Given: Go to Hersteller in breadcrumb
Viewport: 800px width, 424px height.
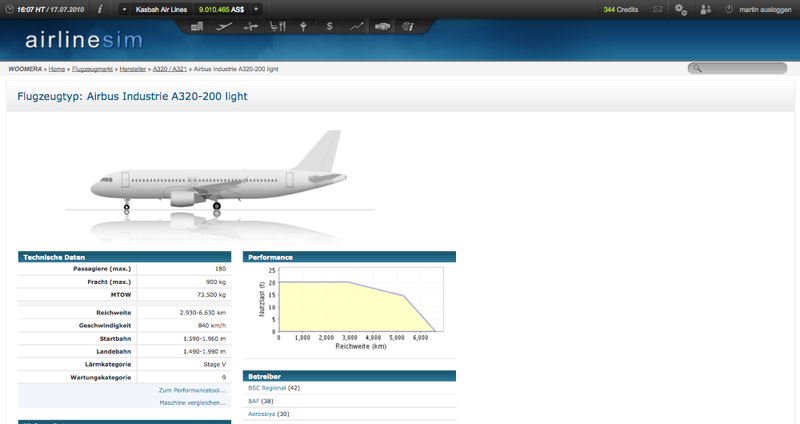Looking at the screenshot, I should [x=133, y=69].
